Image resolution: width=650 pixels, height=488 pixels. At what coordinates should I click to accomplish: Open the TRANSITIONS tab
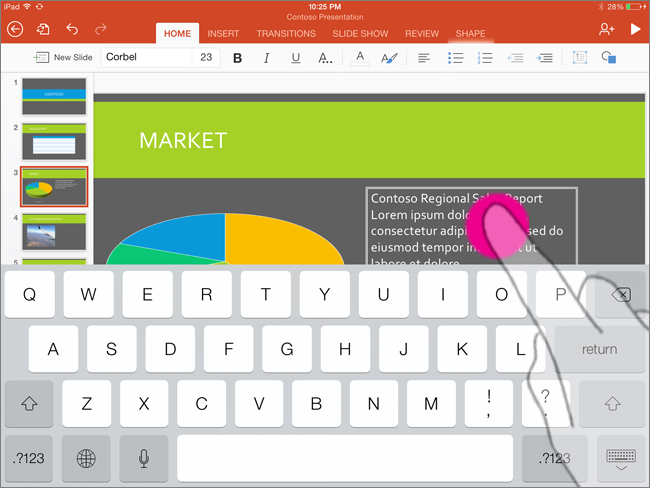pyautogui.click(x=286, y=34)
